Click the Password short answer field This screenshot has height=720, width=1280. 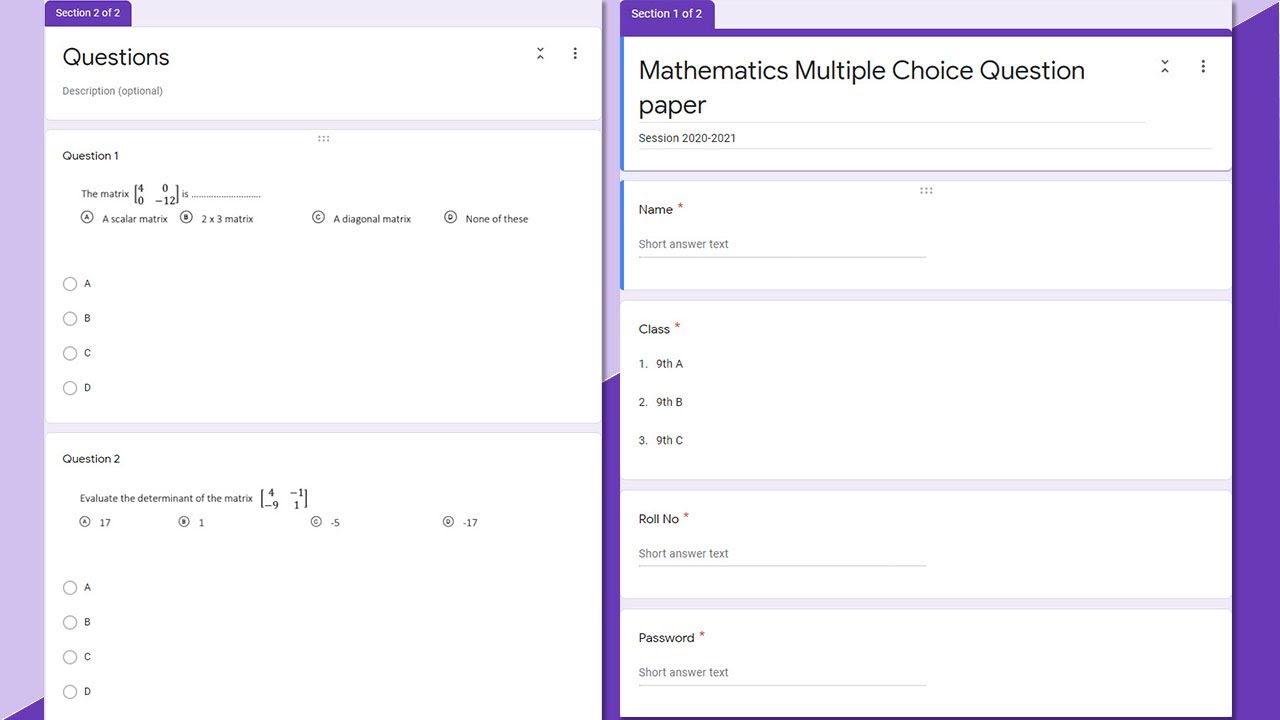[782, 672]
